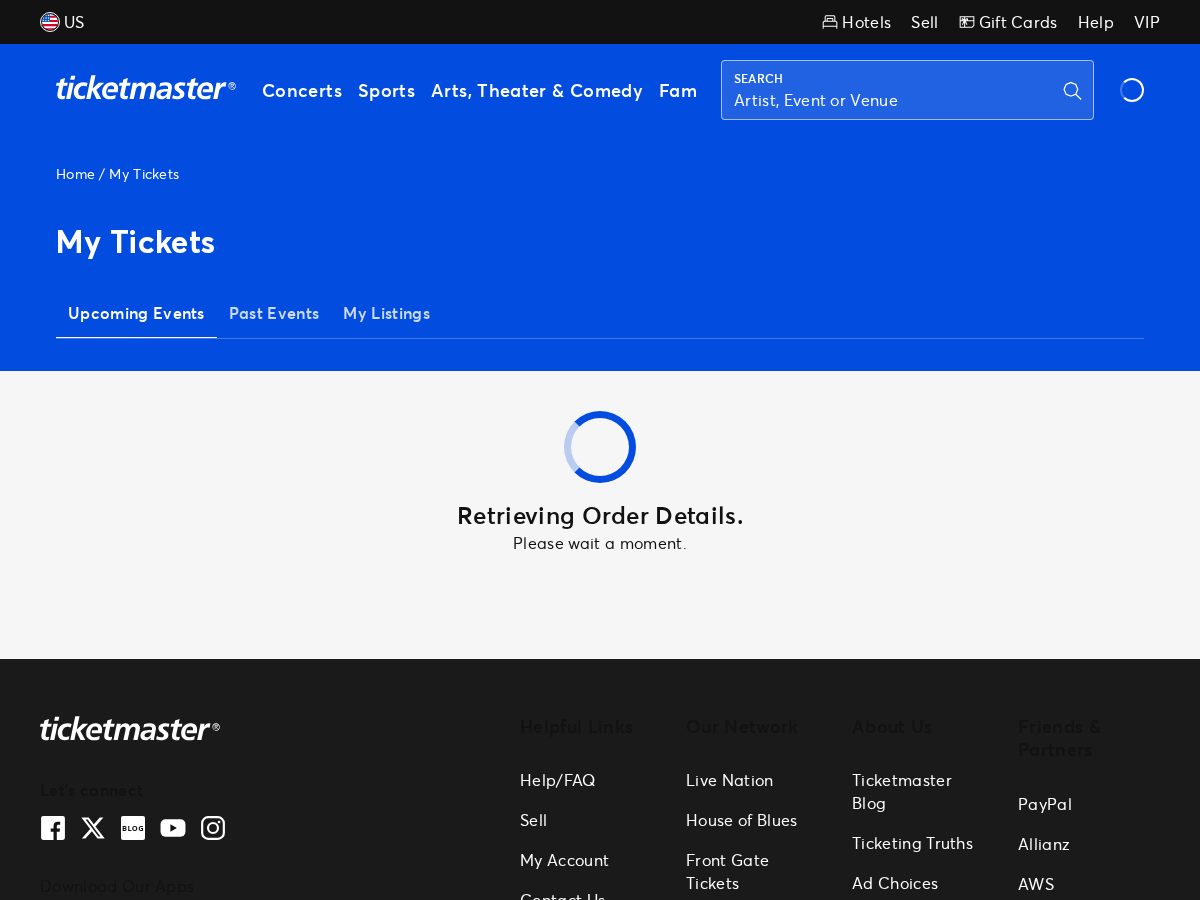Click Retrieving Order Details heading

(600, 516)
